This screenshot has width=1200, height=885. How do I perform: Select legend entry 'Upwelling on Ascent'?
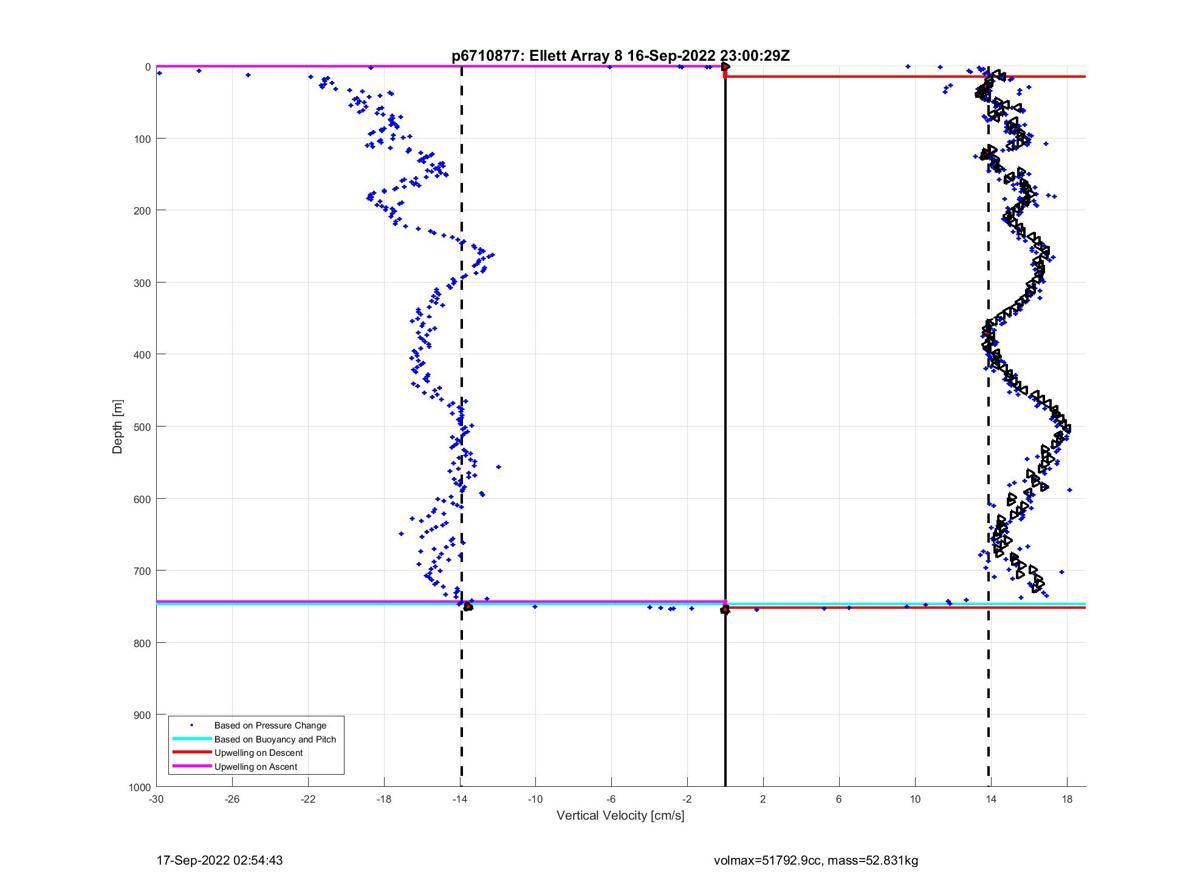(255, 767)
